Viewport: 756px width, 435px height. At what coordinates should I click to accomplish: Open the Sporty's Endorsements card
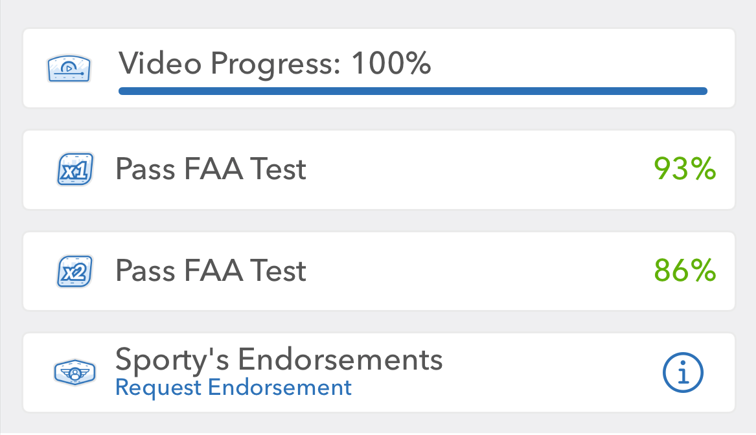pos(379,372)
